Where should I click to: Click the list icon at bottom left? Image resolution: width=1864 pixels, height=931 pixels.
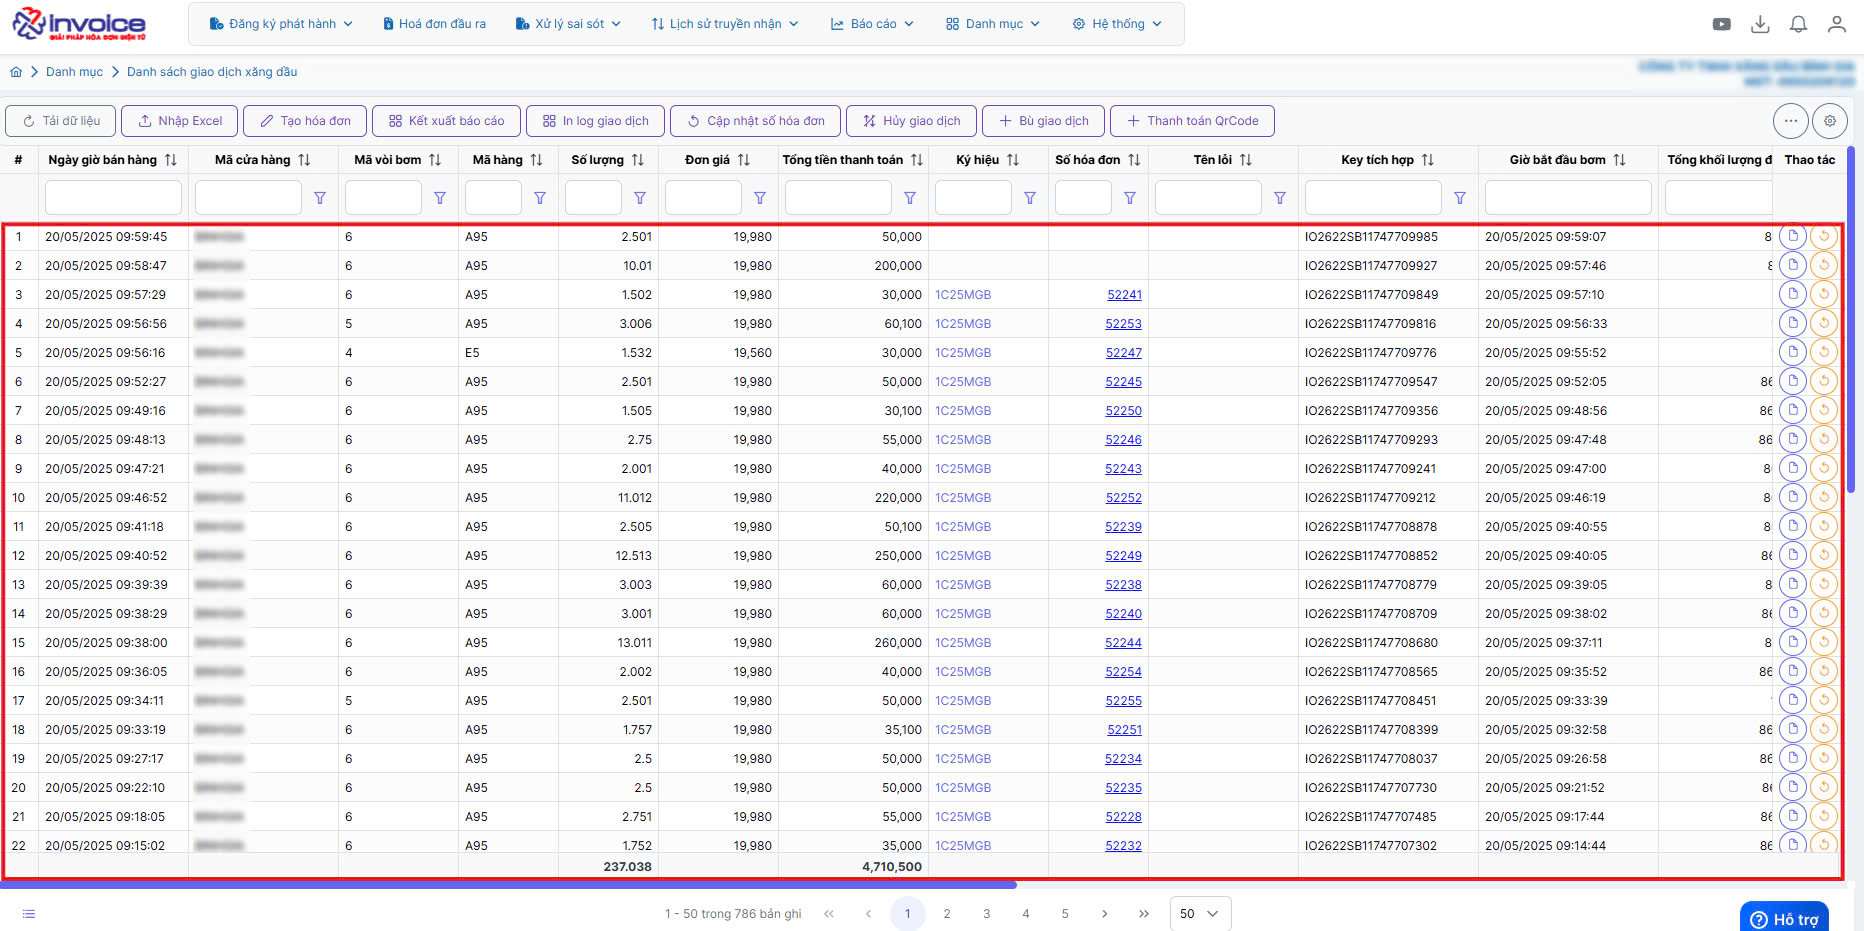click(29, 914)
